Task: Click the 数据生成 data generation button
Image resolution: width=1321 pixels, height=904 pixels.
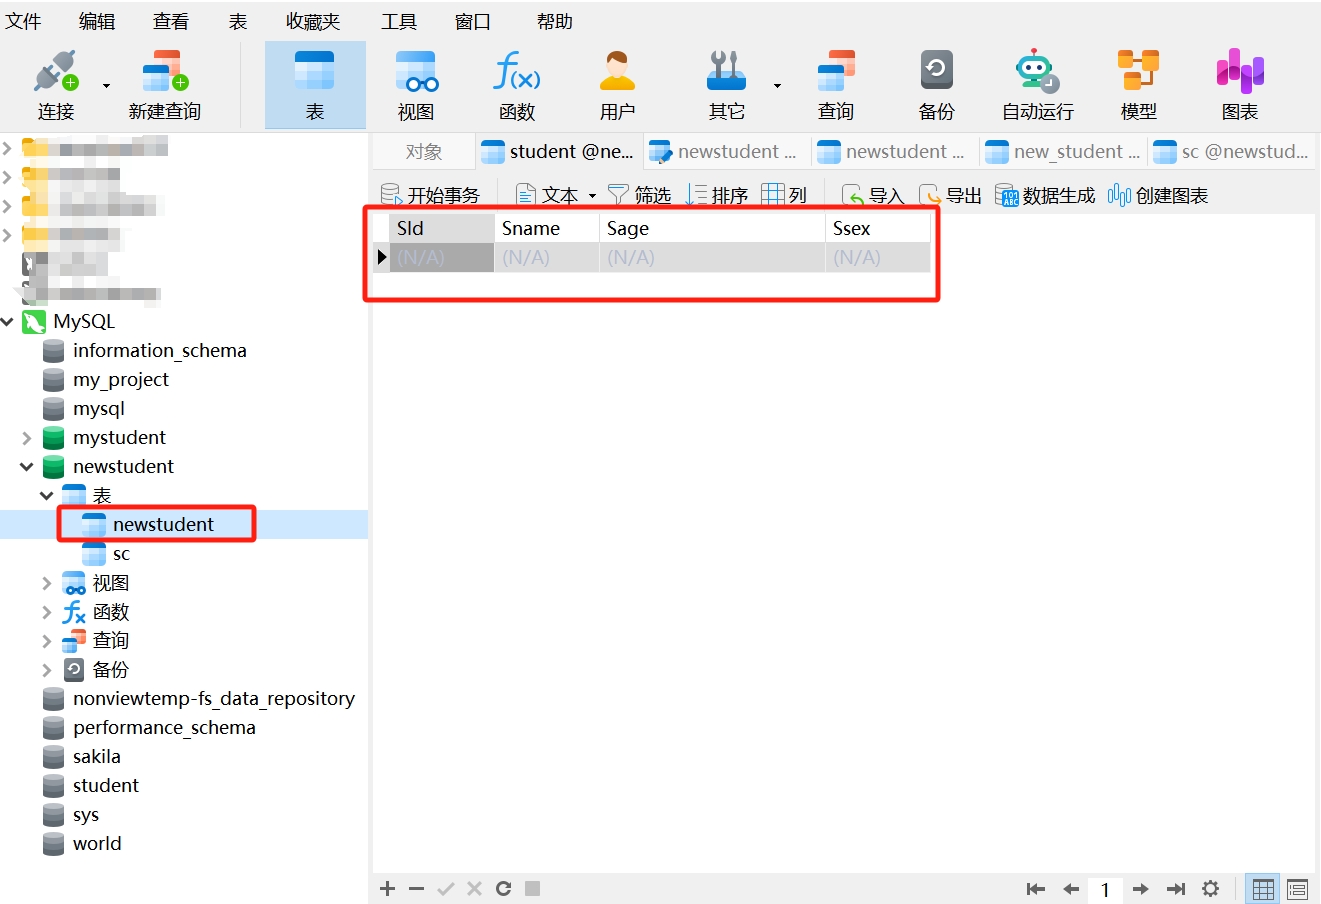Action: [x=1045, y=195]
